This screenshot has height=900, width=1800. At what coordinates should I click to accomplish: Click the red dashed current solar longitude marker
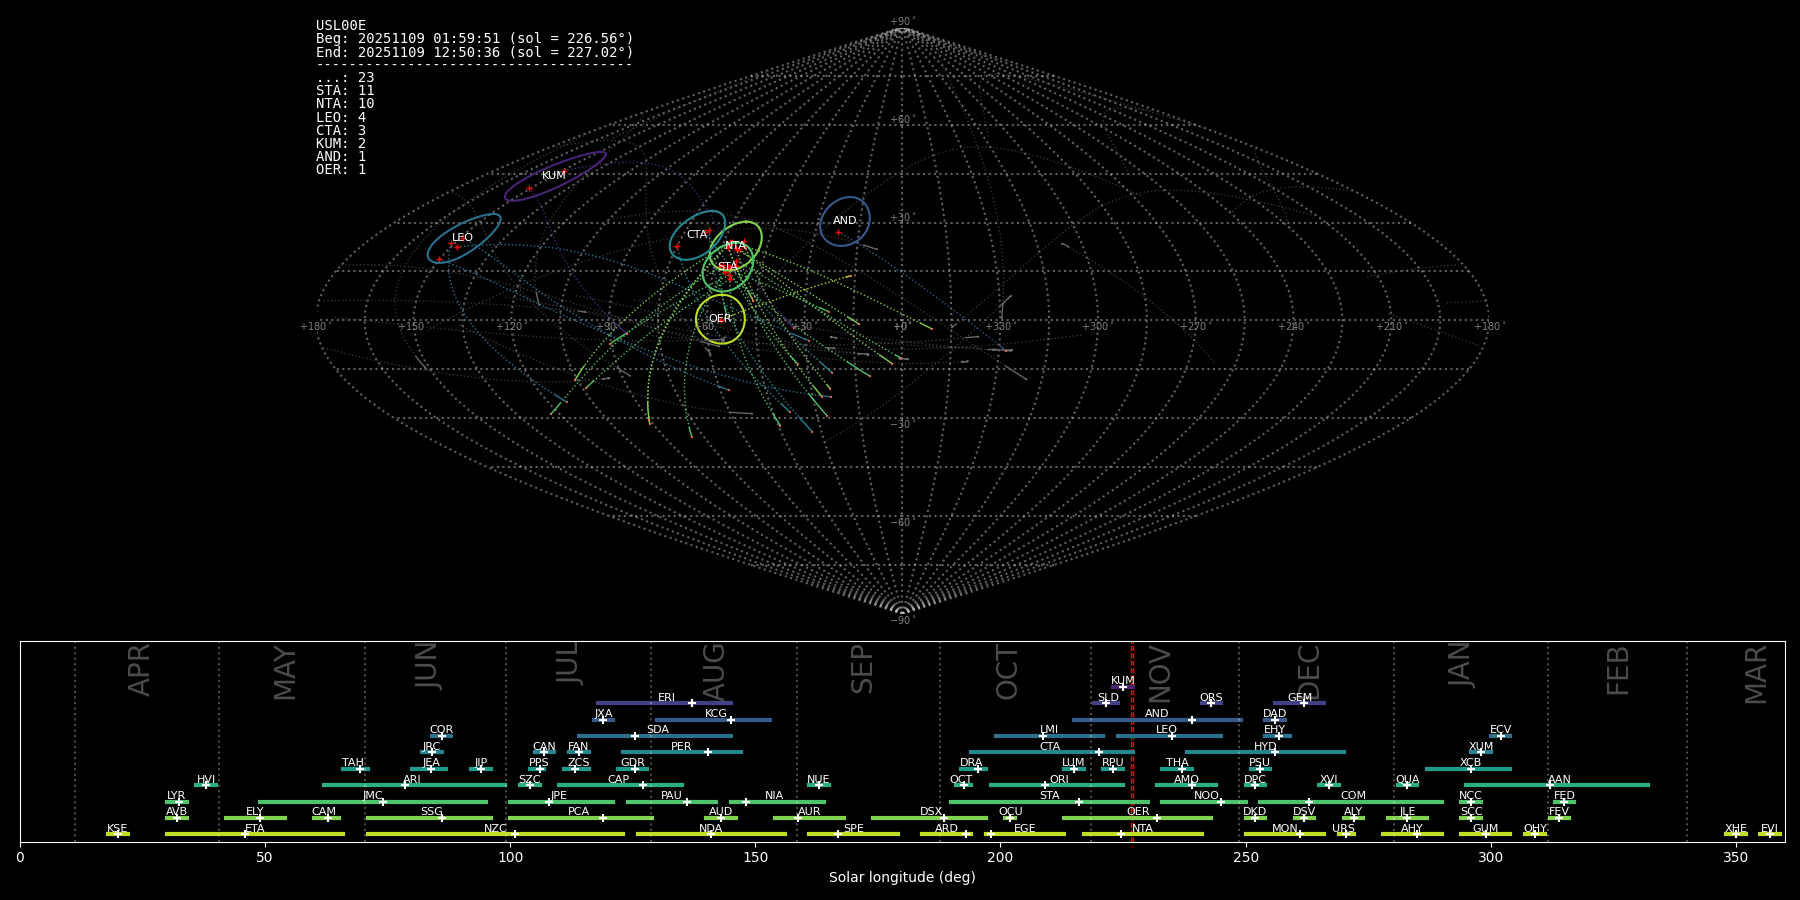[1132, 741]
